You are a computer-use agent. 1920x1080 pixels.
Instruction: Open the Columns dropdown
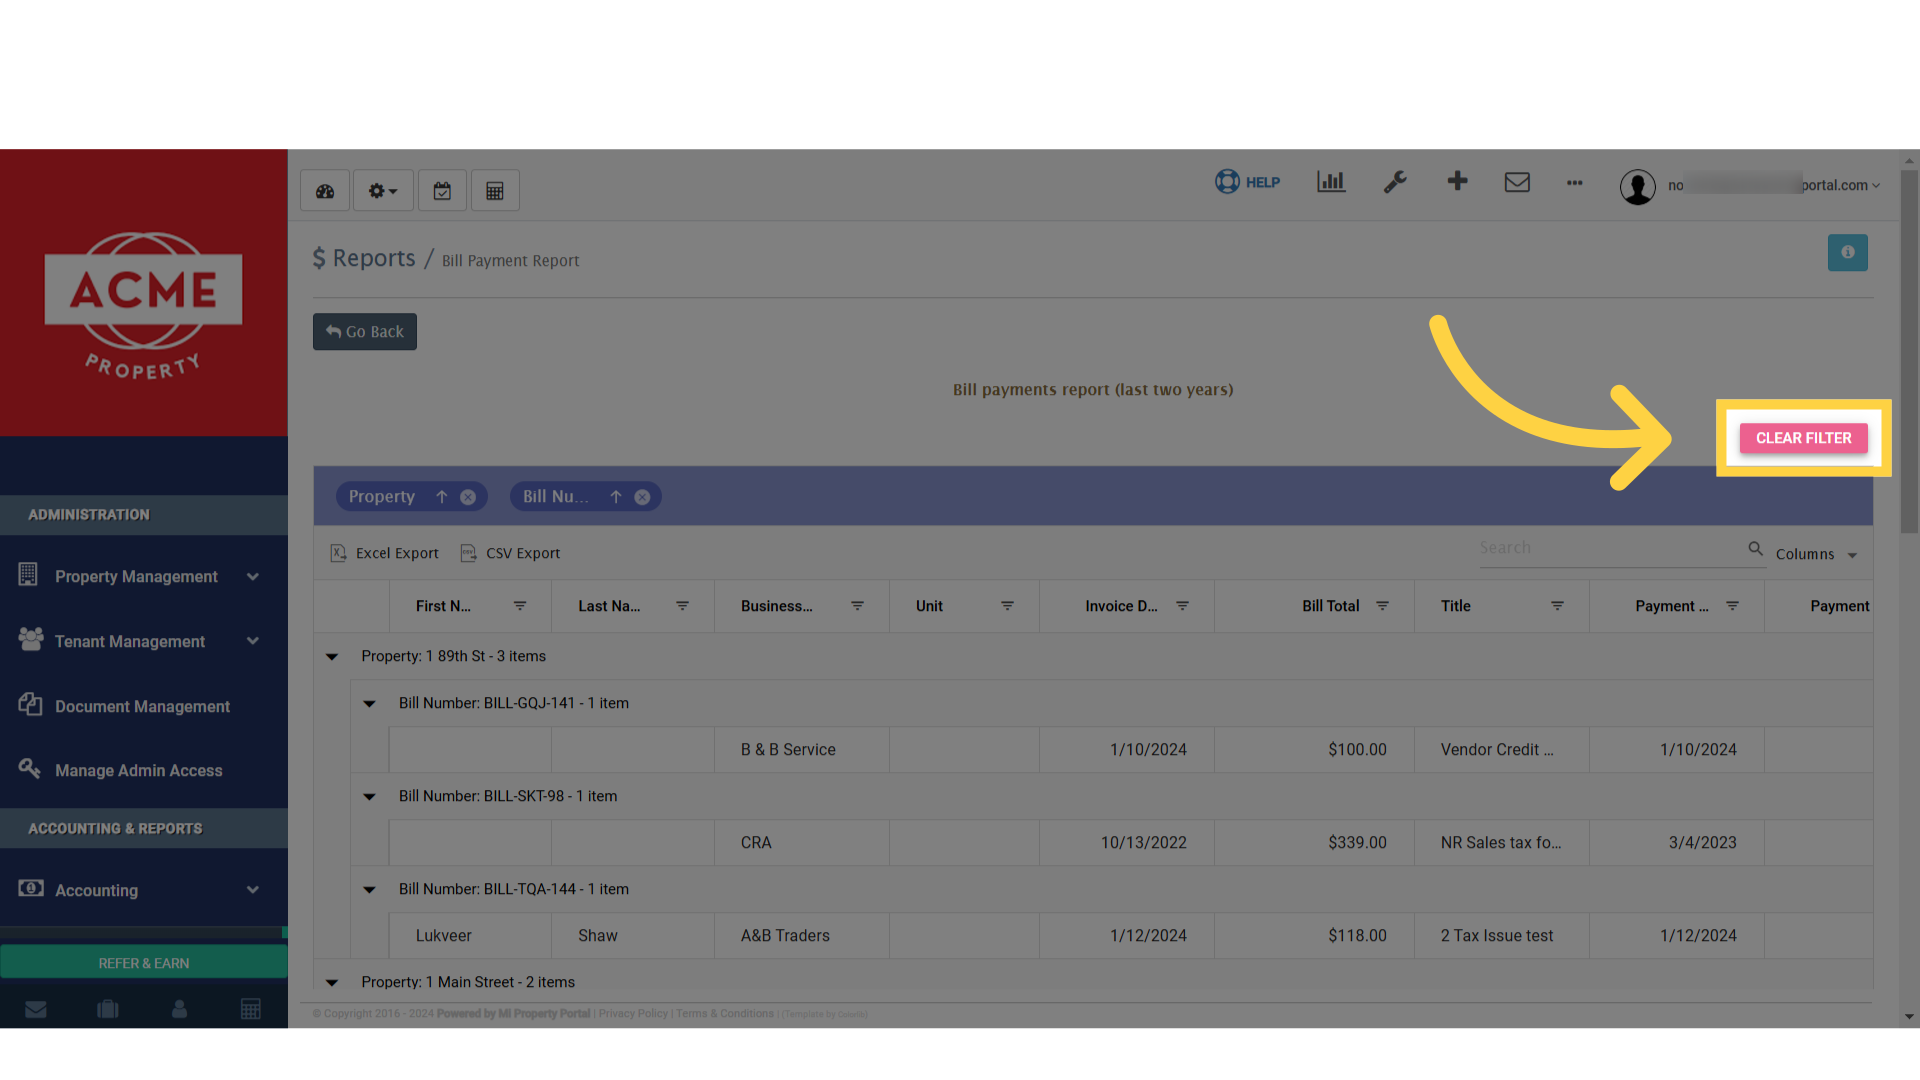tap(1816, 554)
